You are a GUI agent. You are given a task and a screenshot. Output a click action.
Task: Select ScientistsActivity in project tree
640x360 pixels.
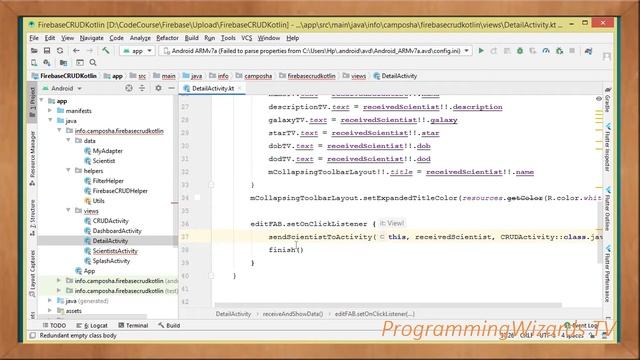pos(115,251)
